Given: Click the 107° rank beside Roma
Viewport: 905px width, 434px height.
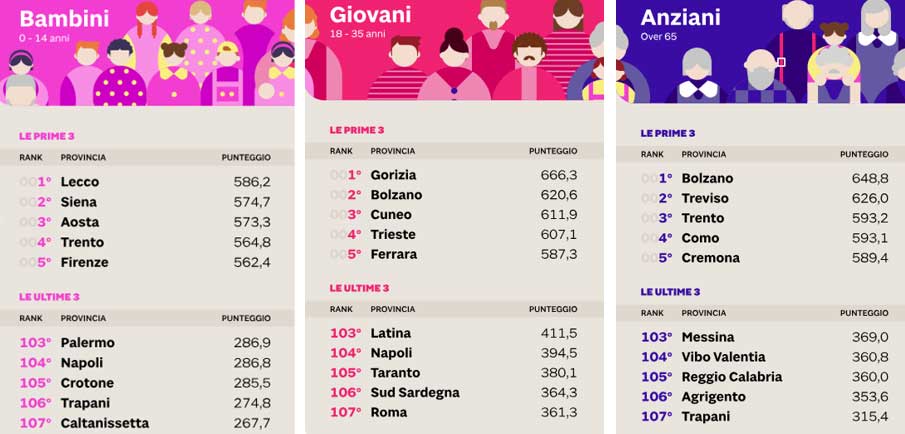Looking at the screenshot, I should pyautogui.click(x=345, y=413).
